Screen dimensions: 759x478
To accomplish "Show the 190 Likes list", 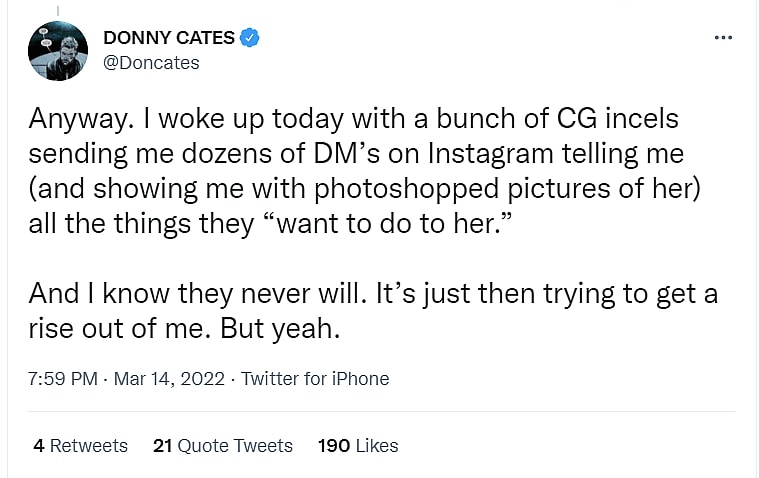I will pyautogui.click(x=357, y=445).
